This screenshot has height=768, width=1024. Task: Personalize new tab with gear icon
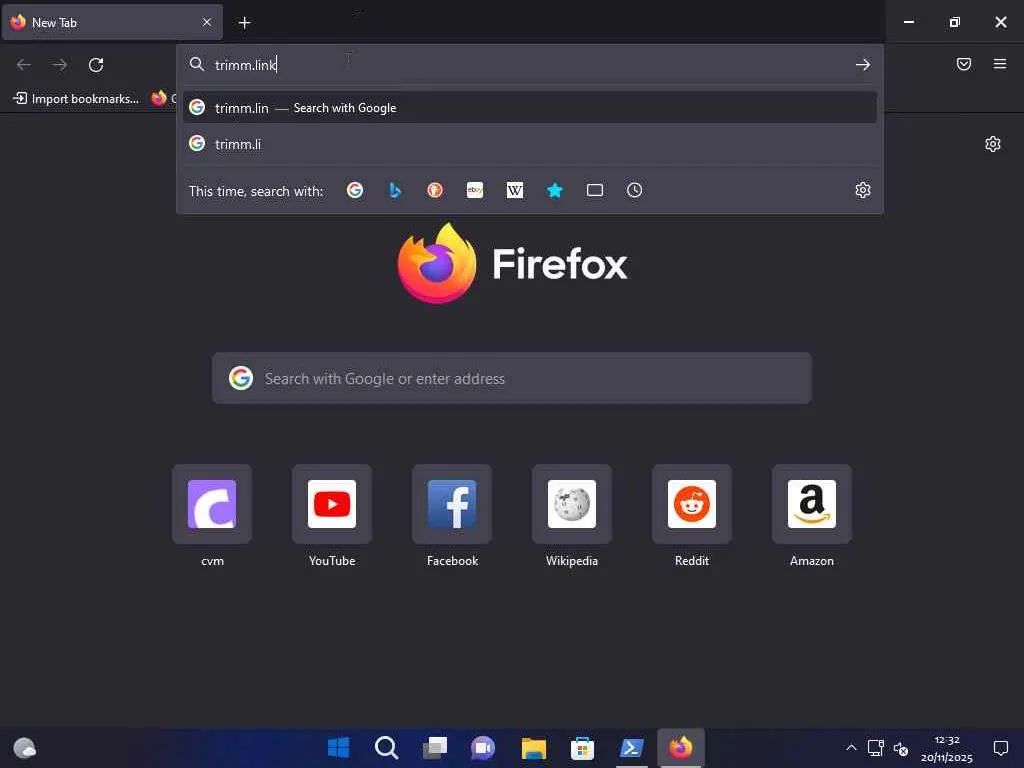[992, 144]
